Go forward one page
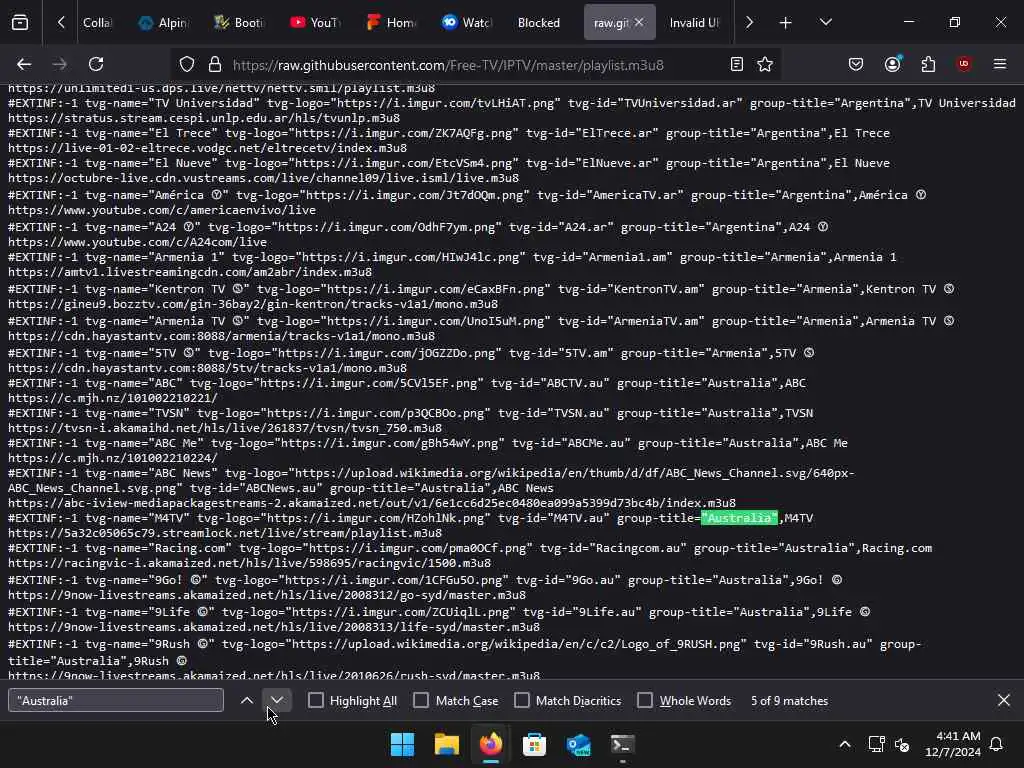 click(x=59, y=64)
